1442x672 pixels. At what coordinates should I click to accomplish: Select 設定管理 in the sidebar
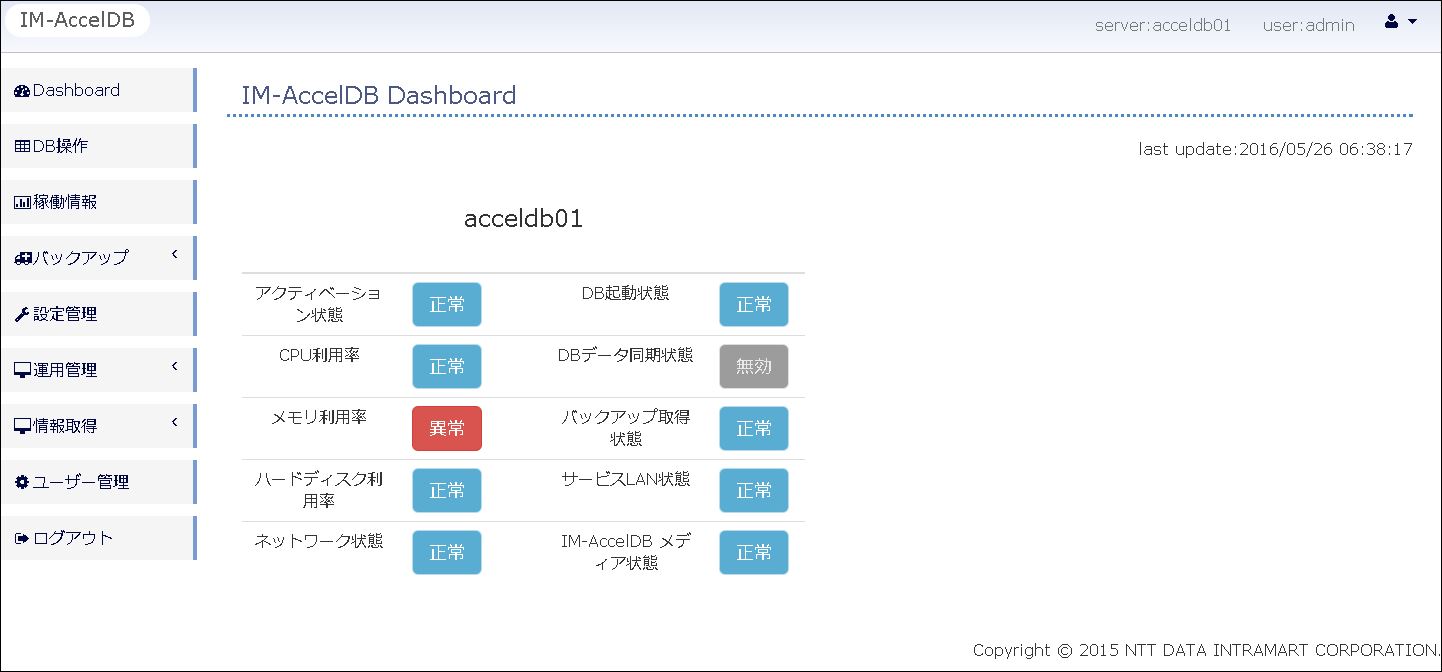point(97,314)
